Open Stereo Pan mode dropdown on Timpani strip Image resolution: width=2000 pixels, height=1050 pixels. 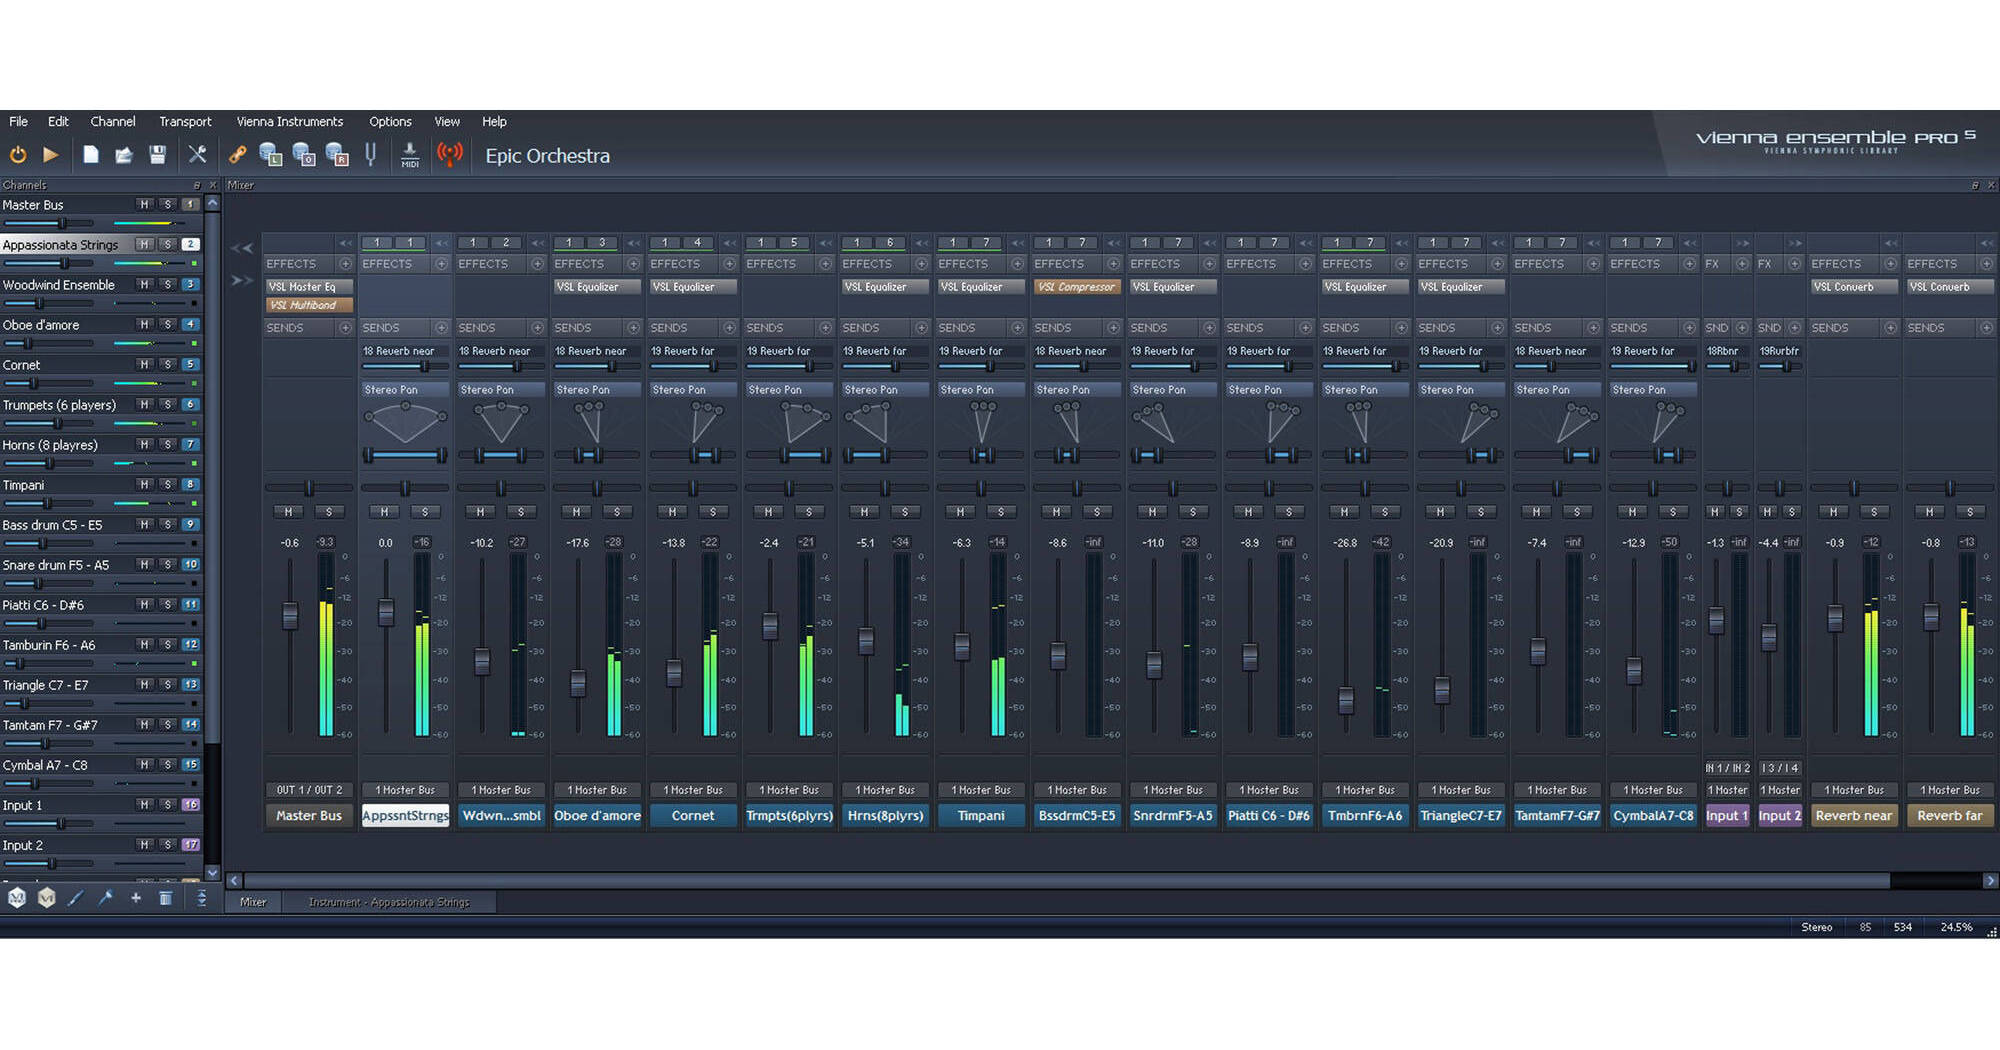pos(981,390)
